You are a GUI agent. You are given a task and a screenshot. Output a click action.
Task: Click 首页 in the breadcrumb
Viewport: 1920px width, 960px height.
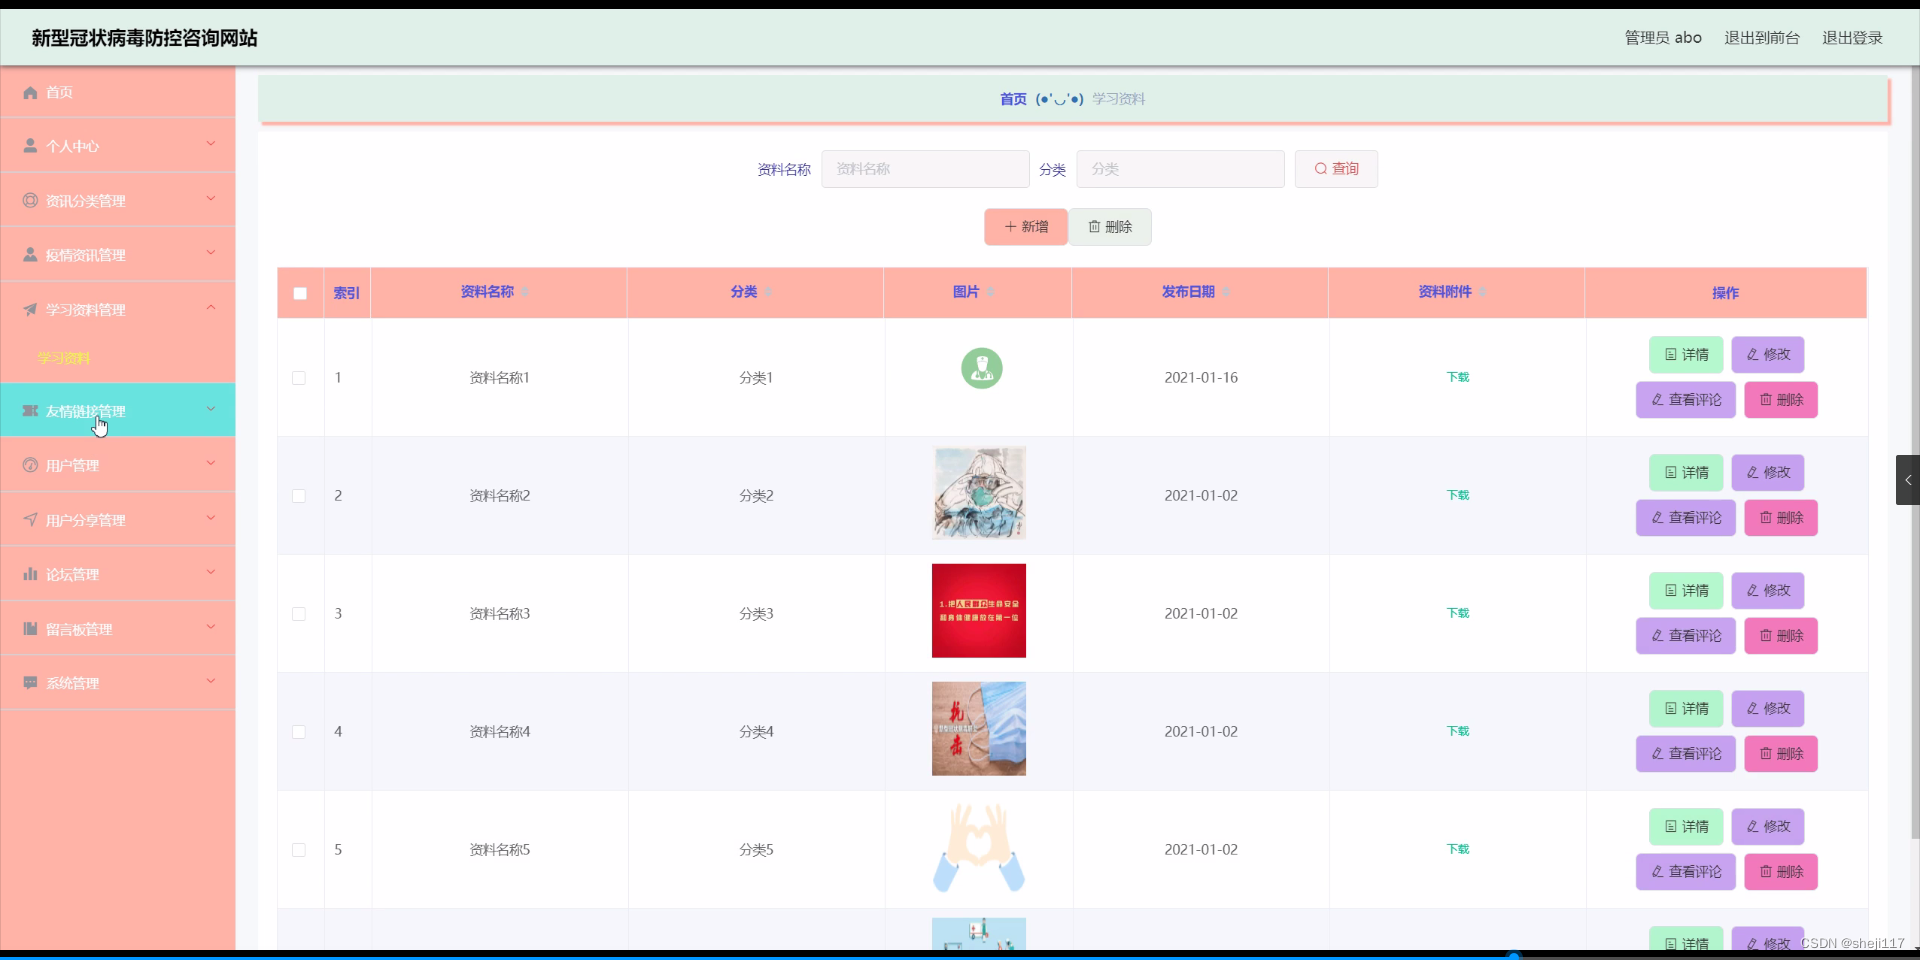coord(1013,99)
